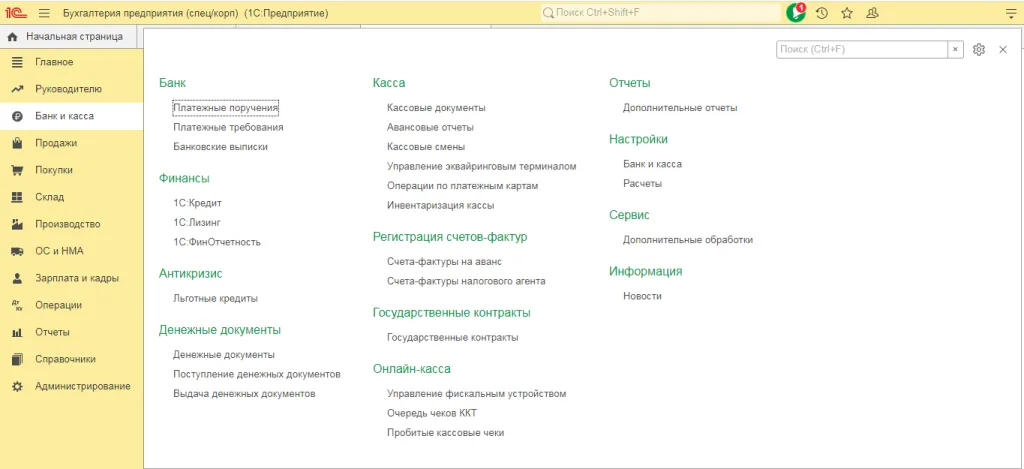Open 1С:Кредит link

tap(197, 202)
